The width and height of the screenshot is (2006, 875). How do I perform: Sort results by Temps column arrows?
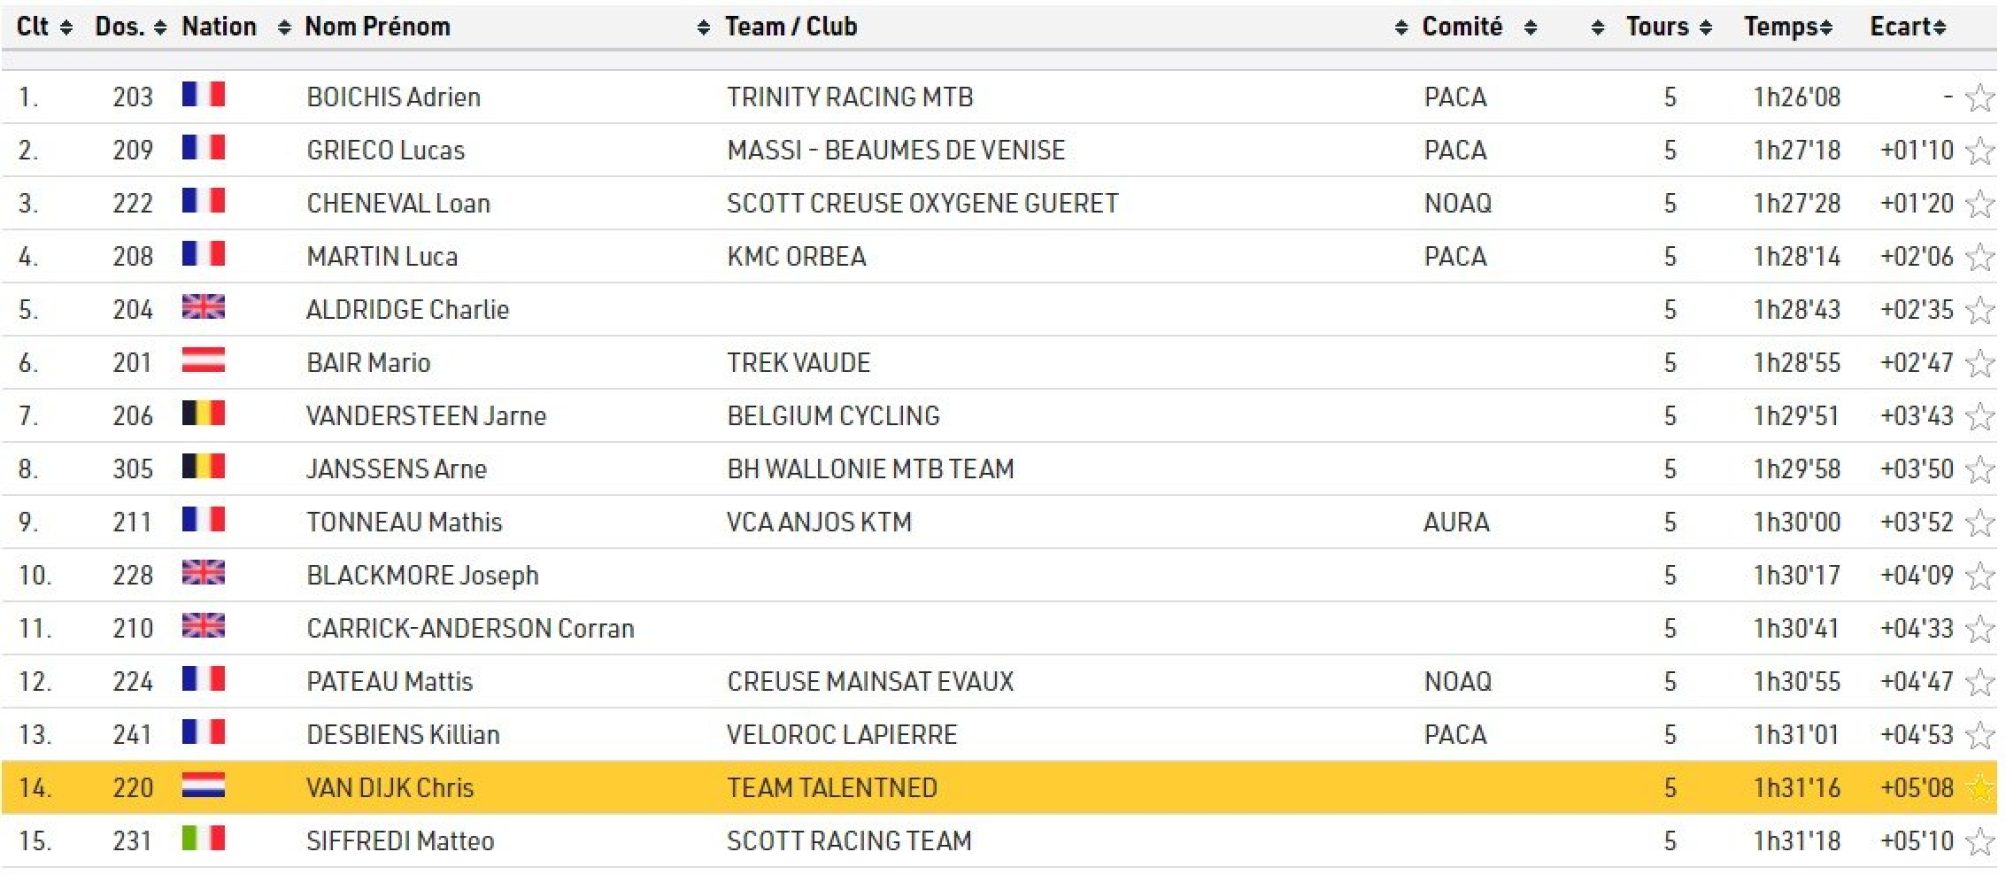click(x=1826, y=28)
